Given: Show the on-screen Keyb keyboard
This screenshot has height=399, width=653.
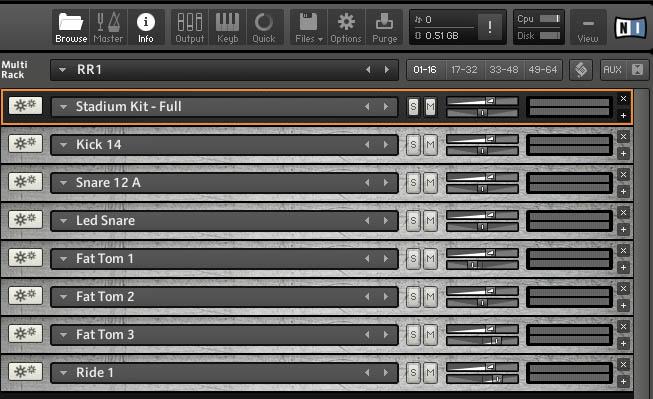Looking at the screenshot, I should [x=227, y=27].
